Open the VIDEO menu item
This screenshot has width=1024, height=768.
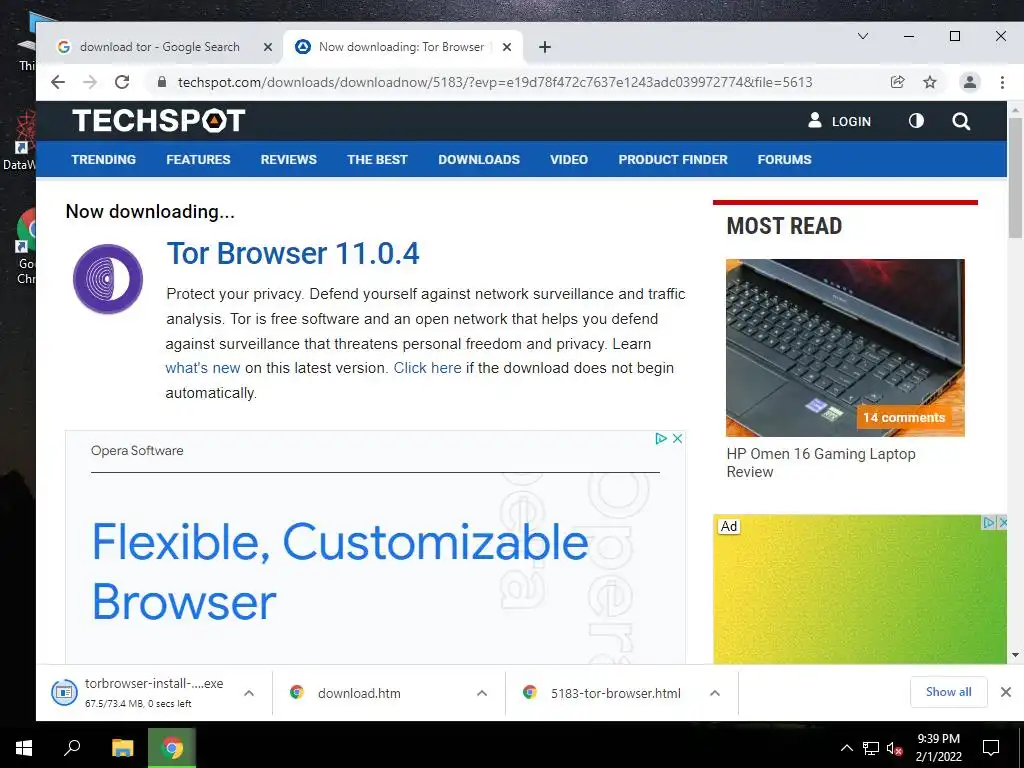coord(569,159)
